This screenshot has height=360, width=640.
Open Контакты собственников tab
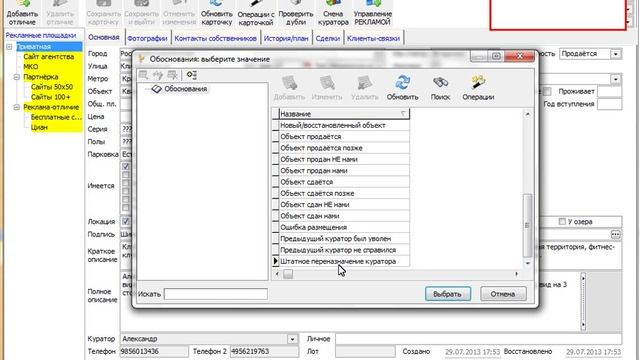click(x=215, y=38)
